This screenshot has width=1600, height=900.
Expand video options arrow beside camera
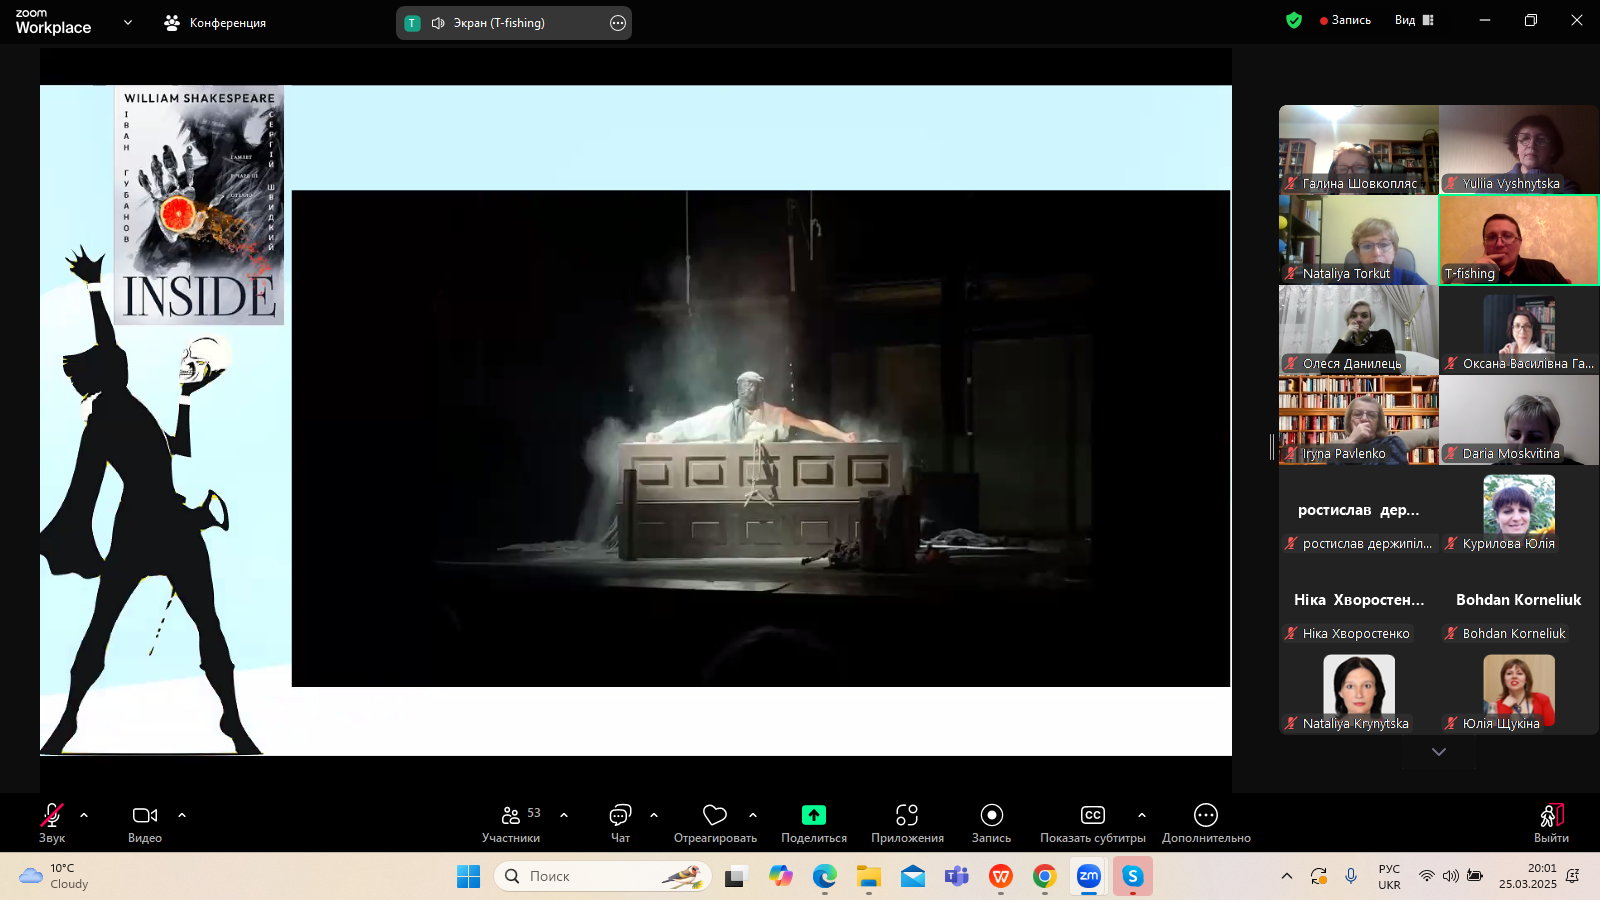tap(182, 815)
